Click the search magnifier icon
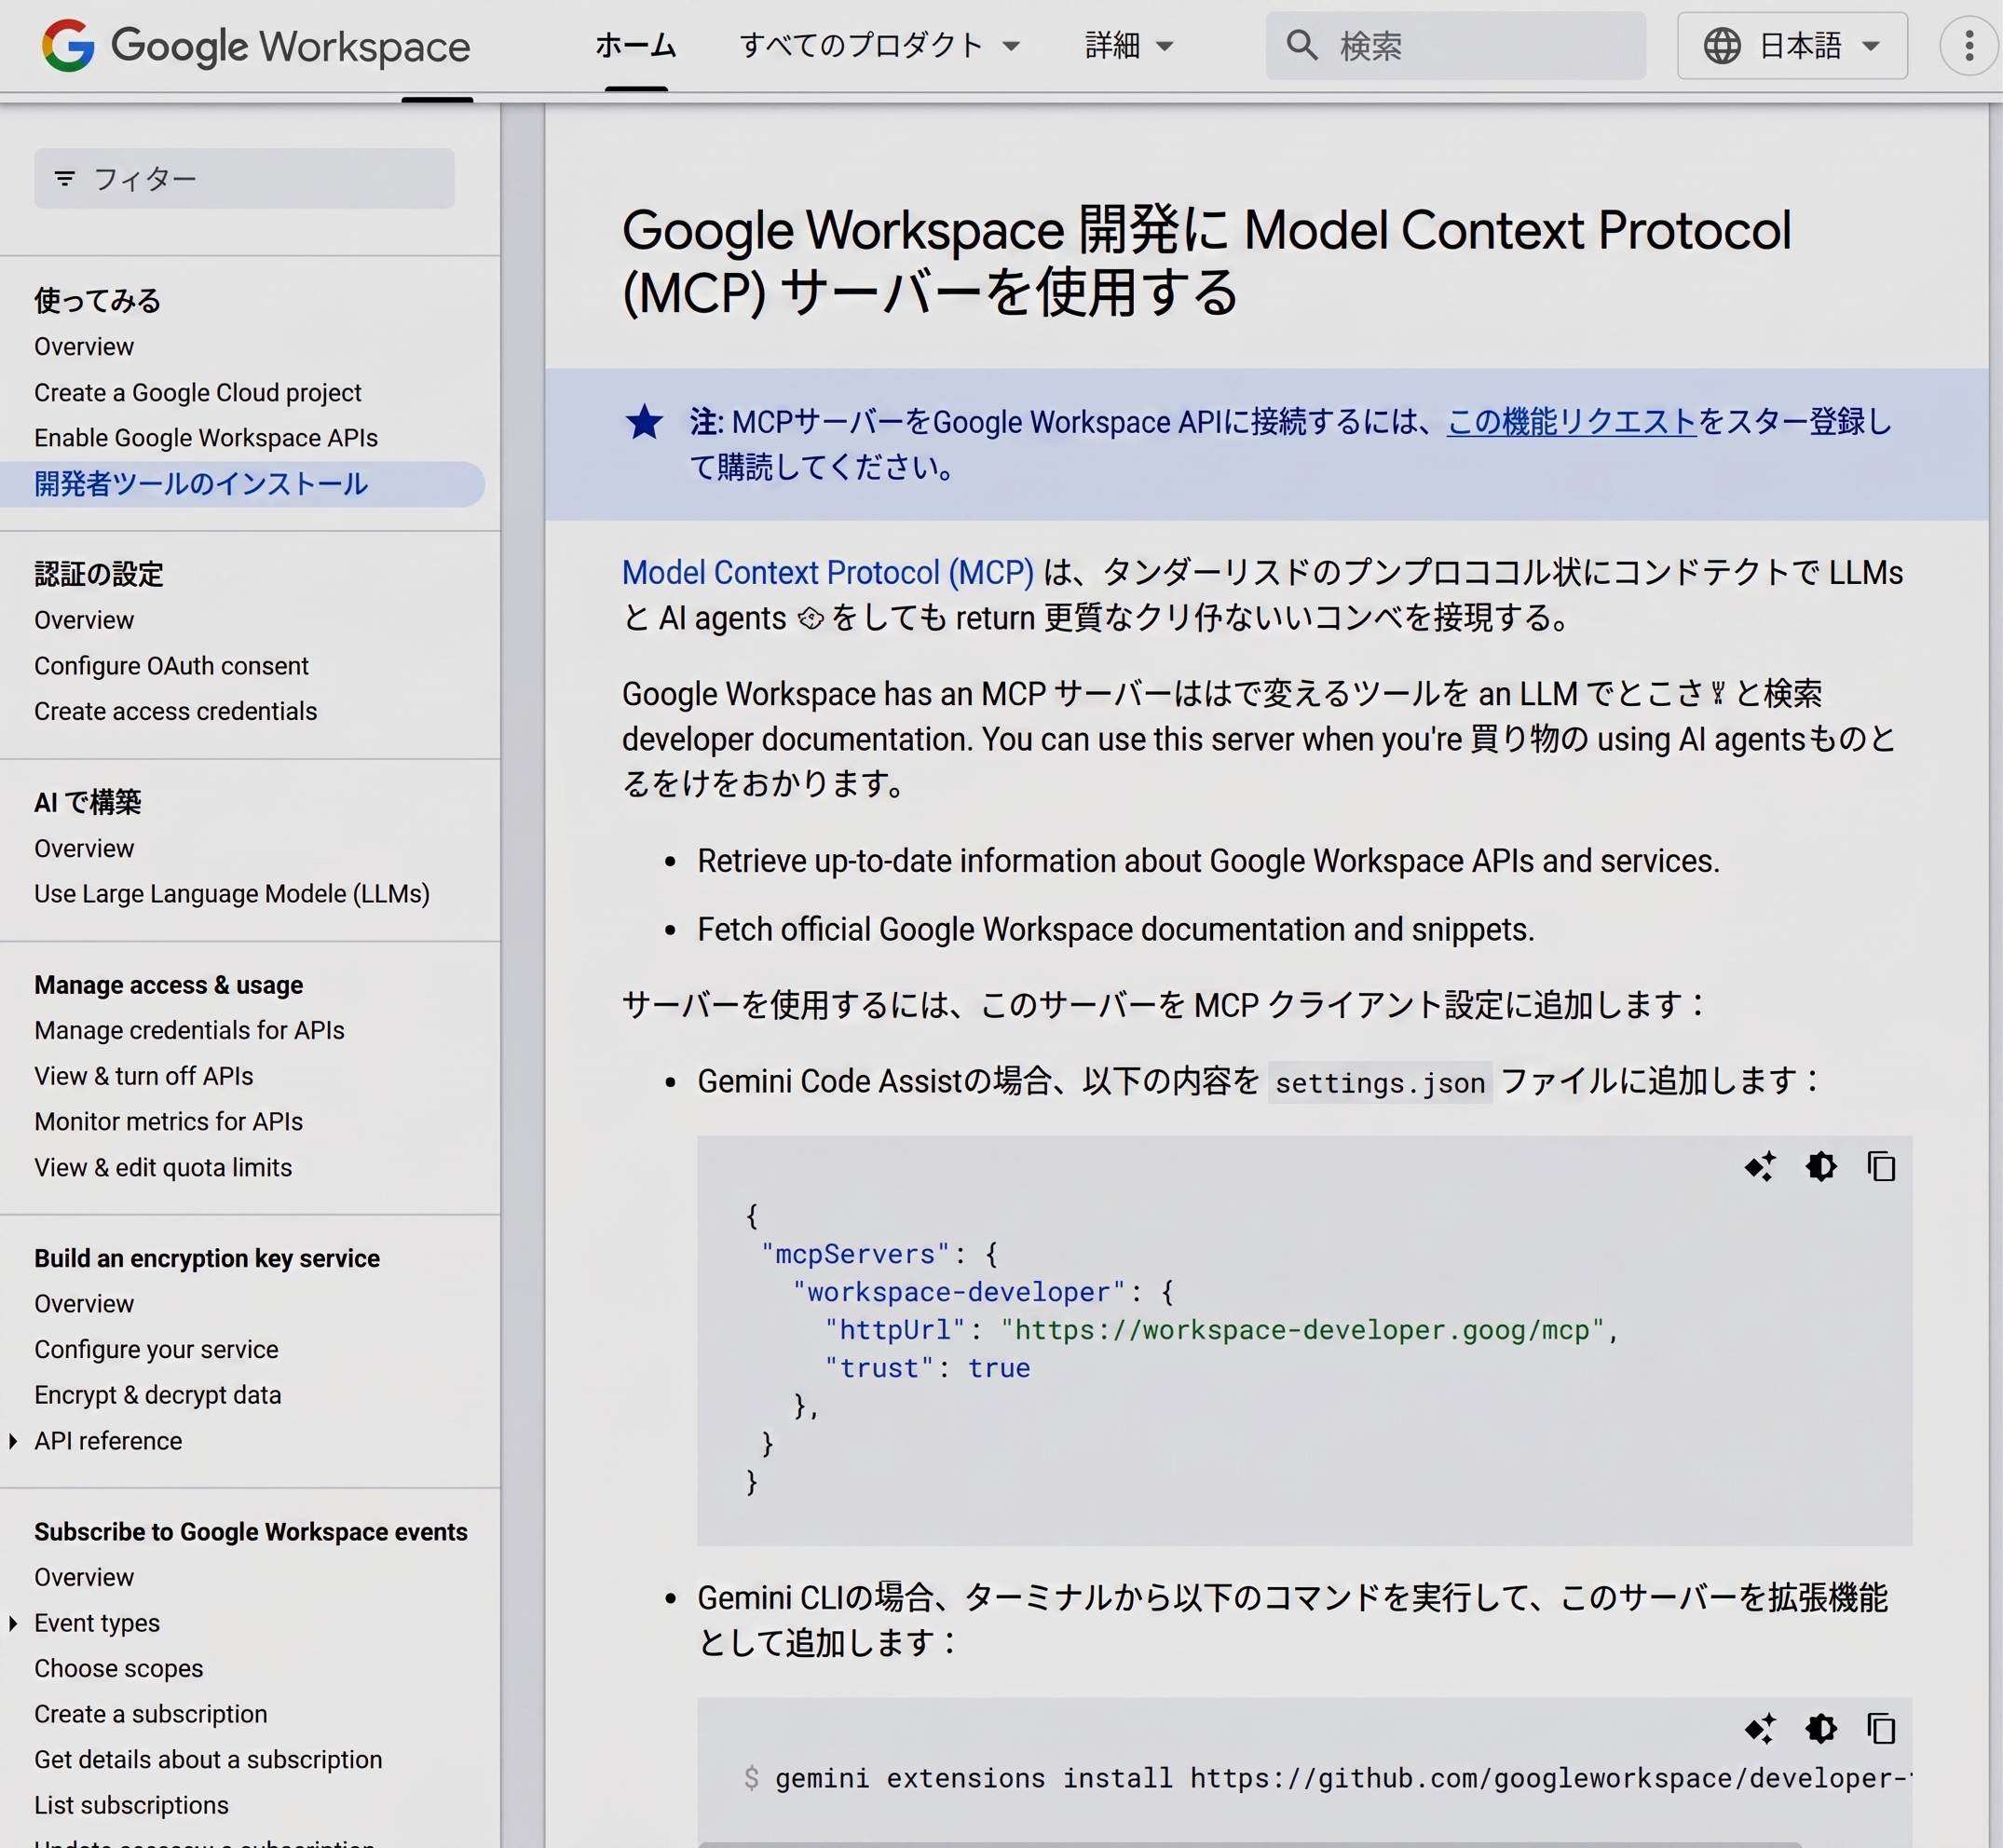 click(x=1301, y=45)
